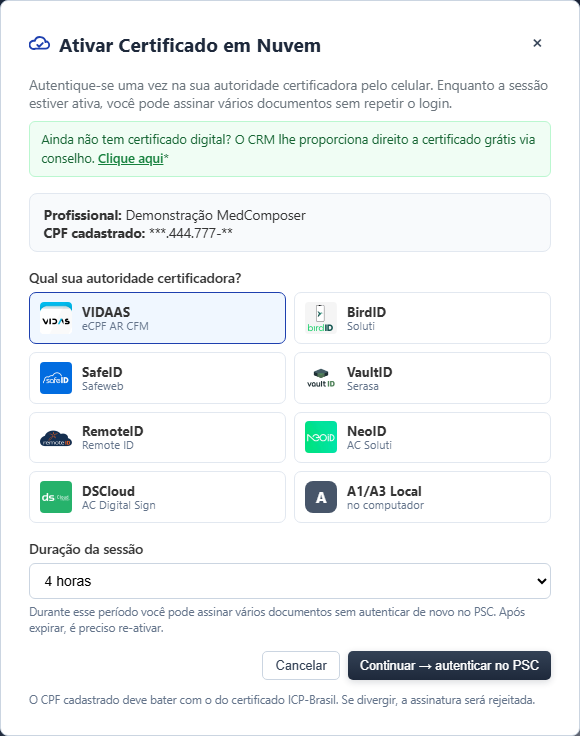This screenshot has height=736, width=580.
Task: Click the VIDAAS logo icon
Action: (56, 318)
